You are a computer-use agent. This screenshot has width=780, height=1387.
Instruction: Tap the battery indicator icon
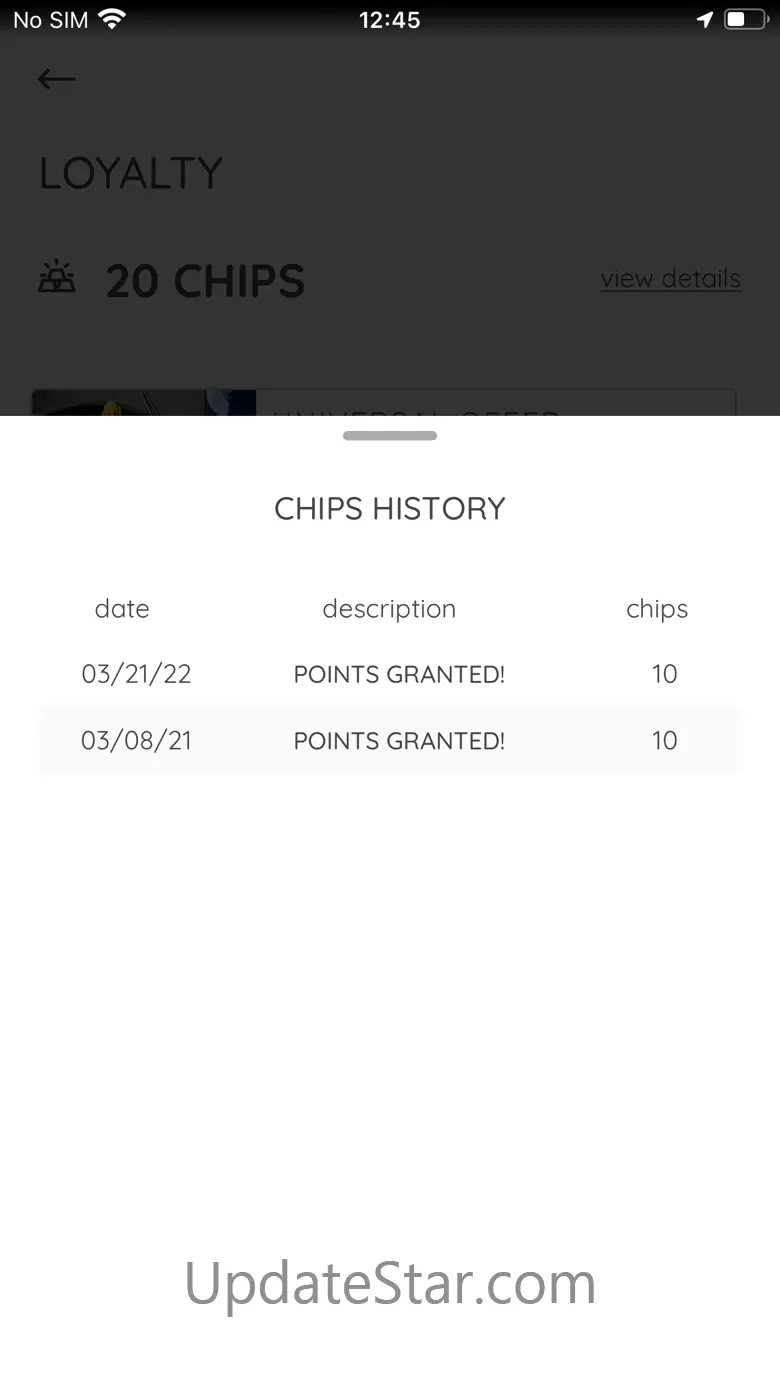coord(744,19)
